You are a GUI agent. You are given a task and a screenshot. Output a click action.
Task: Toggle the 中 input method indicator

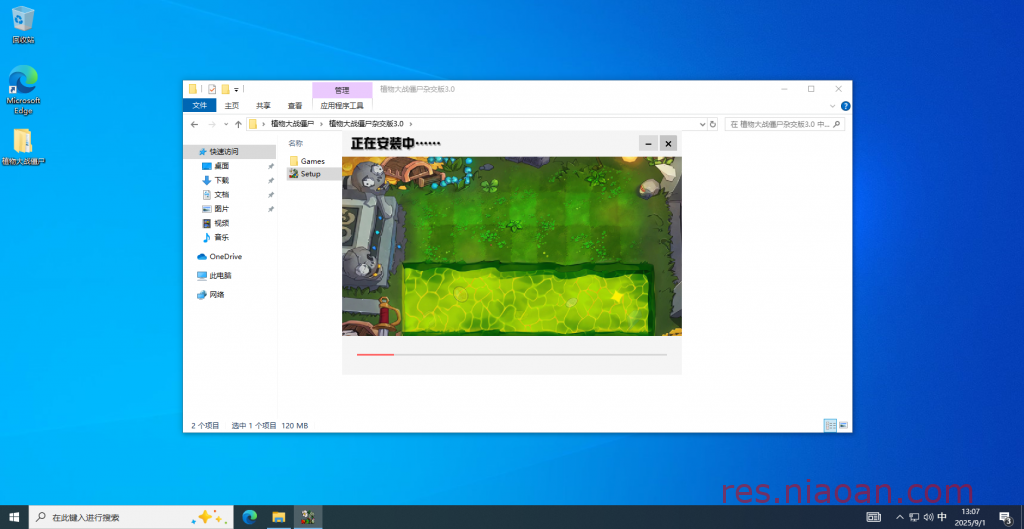[942, 517]
